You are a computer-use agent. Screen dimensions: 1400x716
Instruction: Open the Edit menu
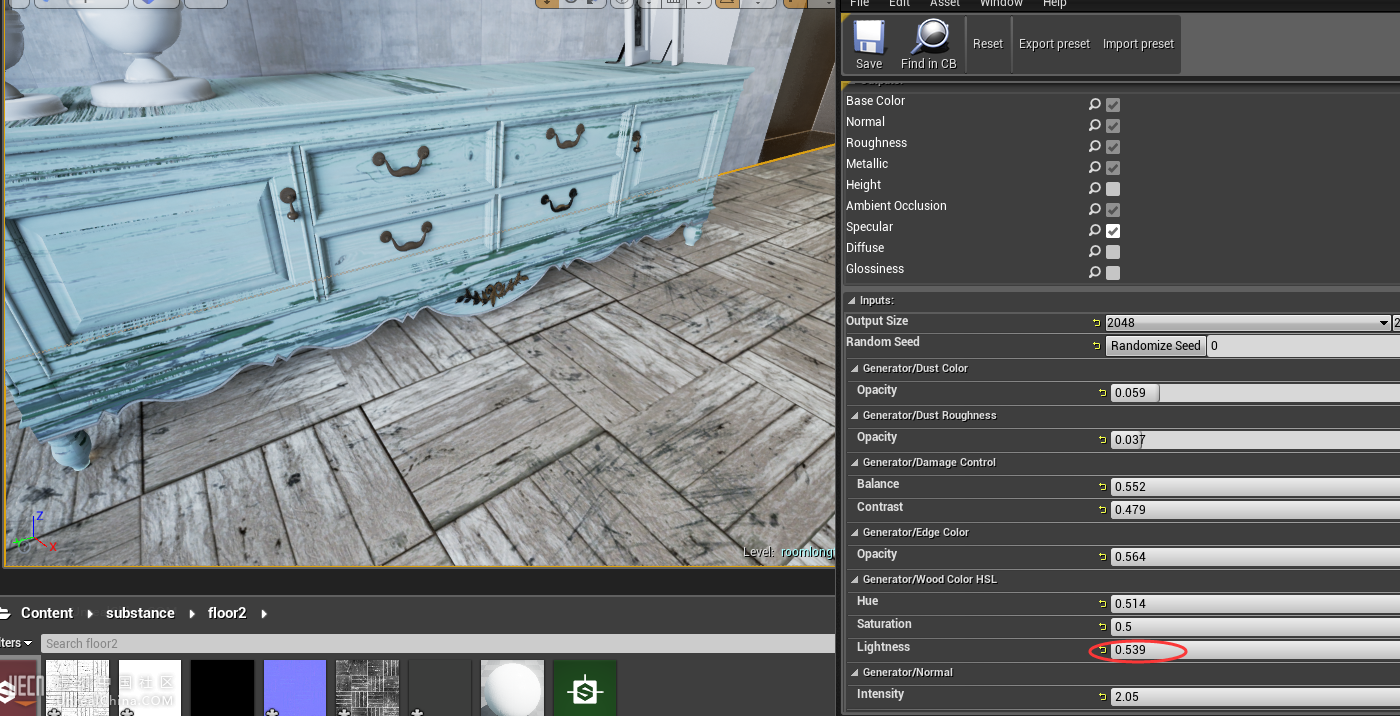[900, 4]
